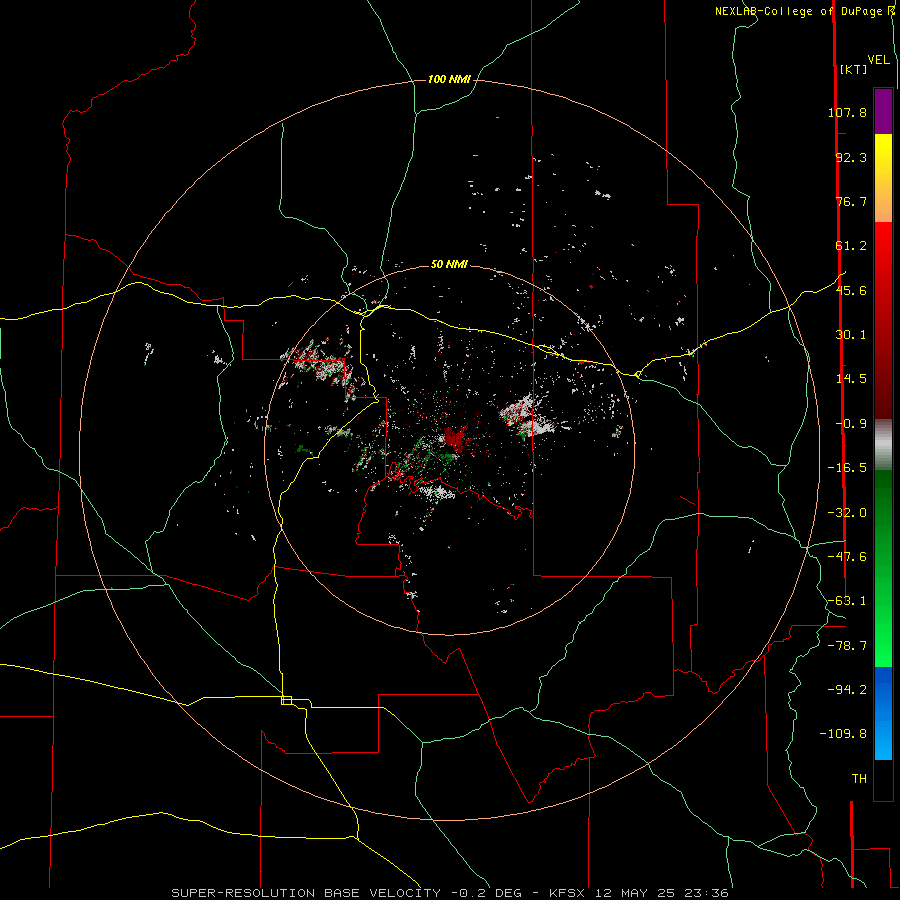Click the small yellow square highway marker
The image size is (900, 900).
point(286,700)
